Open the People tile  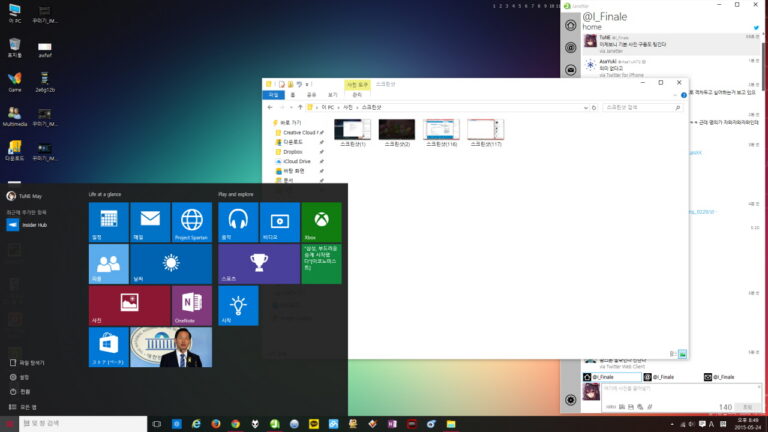(x=108, y=264)
